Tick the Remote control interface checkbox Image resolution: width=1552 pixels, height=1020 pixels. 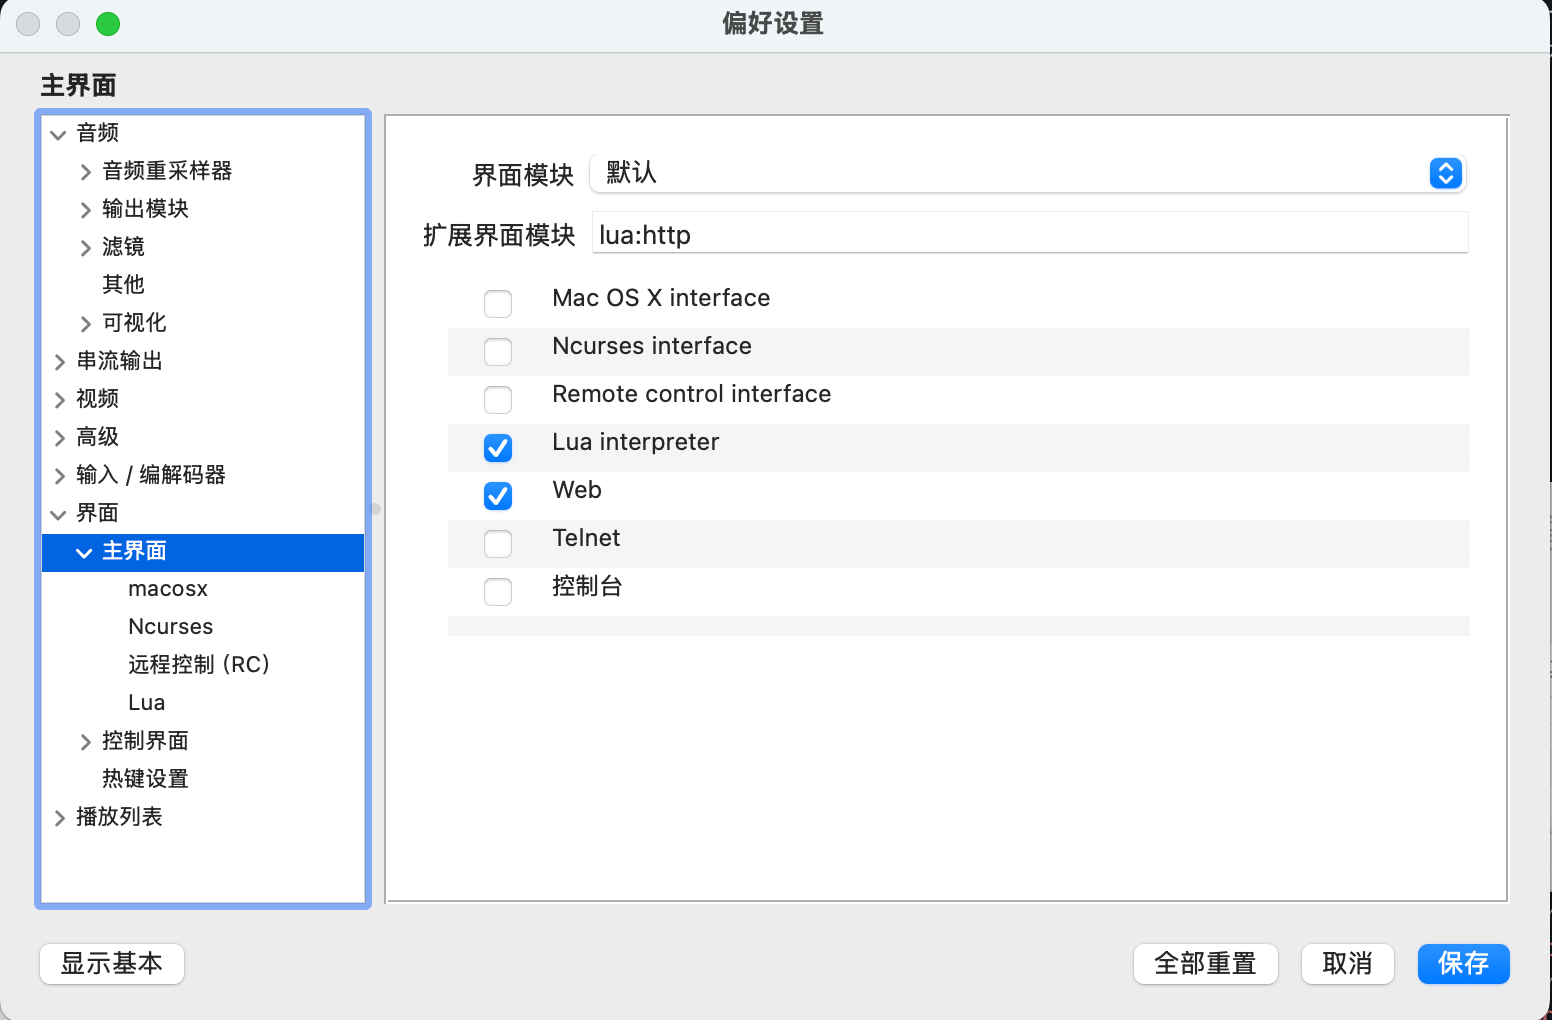pos(498,399)
